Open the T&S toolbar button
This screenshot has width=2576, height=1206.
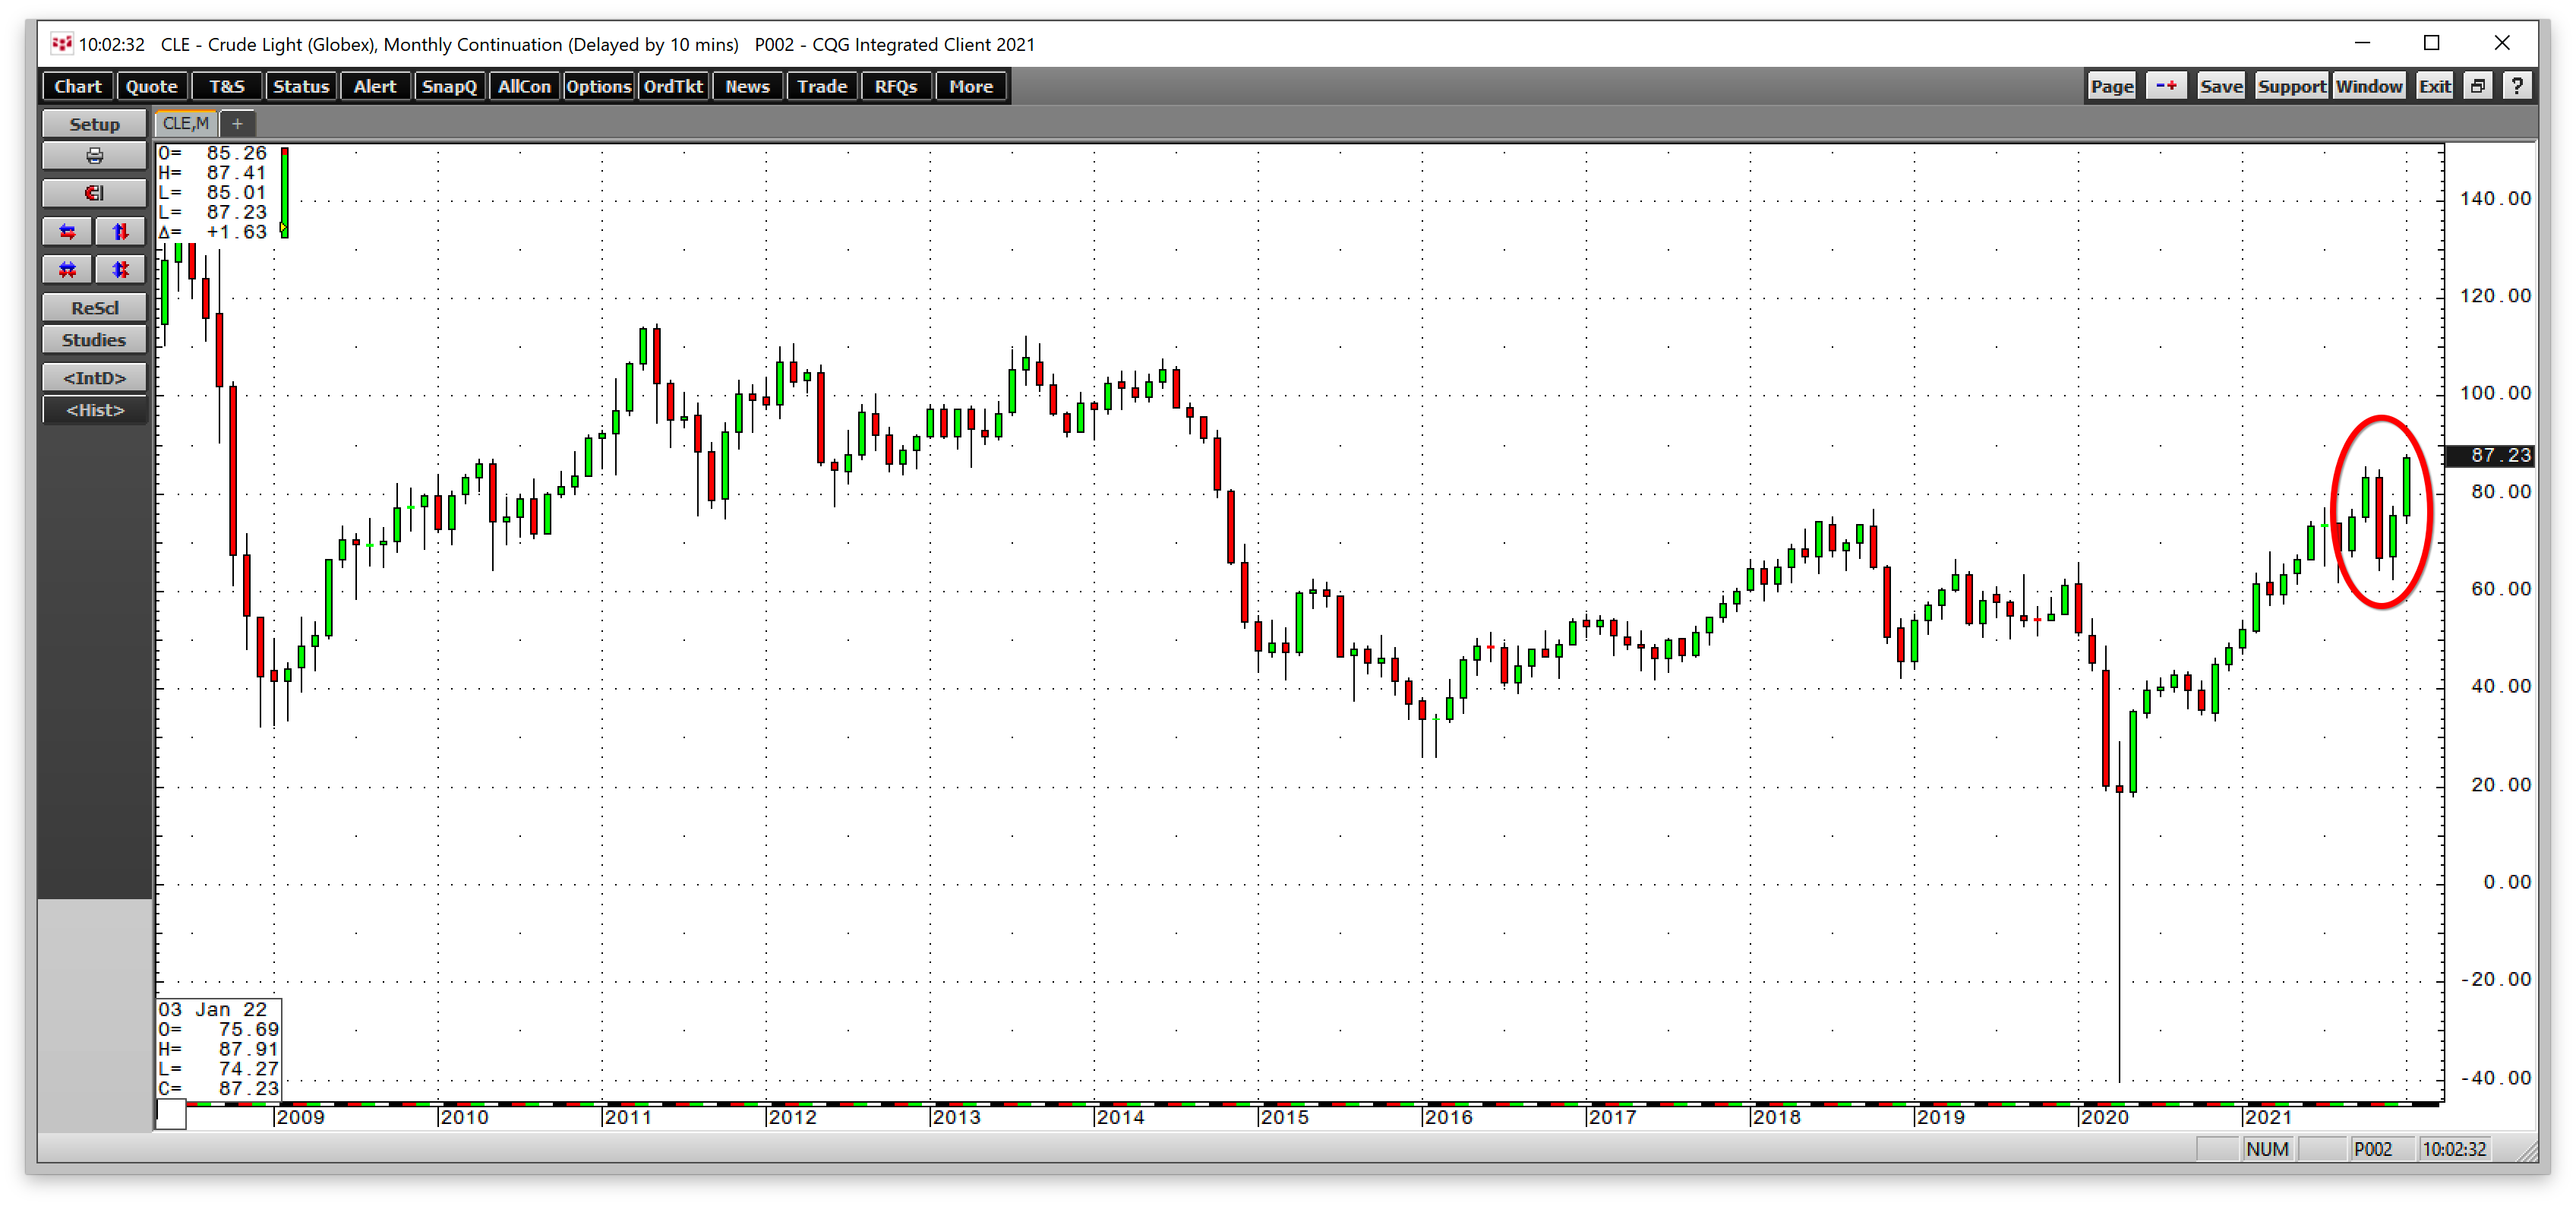[x=227, y=87]
